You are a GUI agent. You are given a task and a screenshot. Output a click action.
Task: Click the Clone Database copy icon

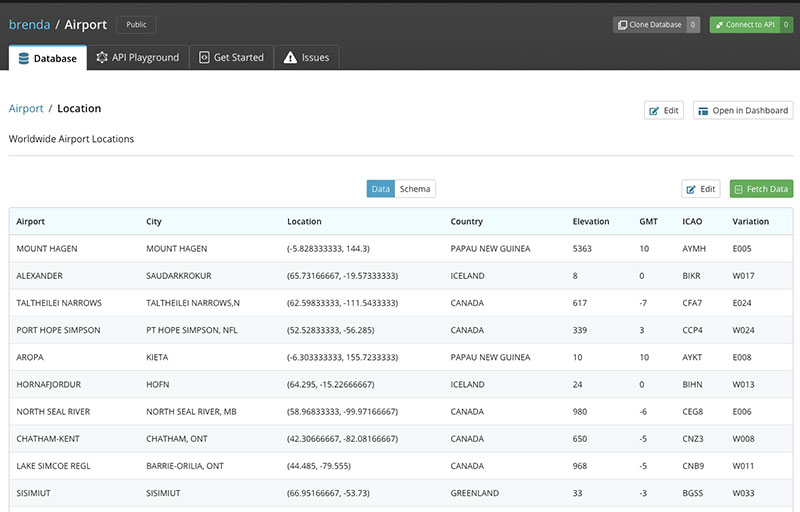(622, 24)
